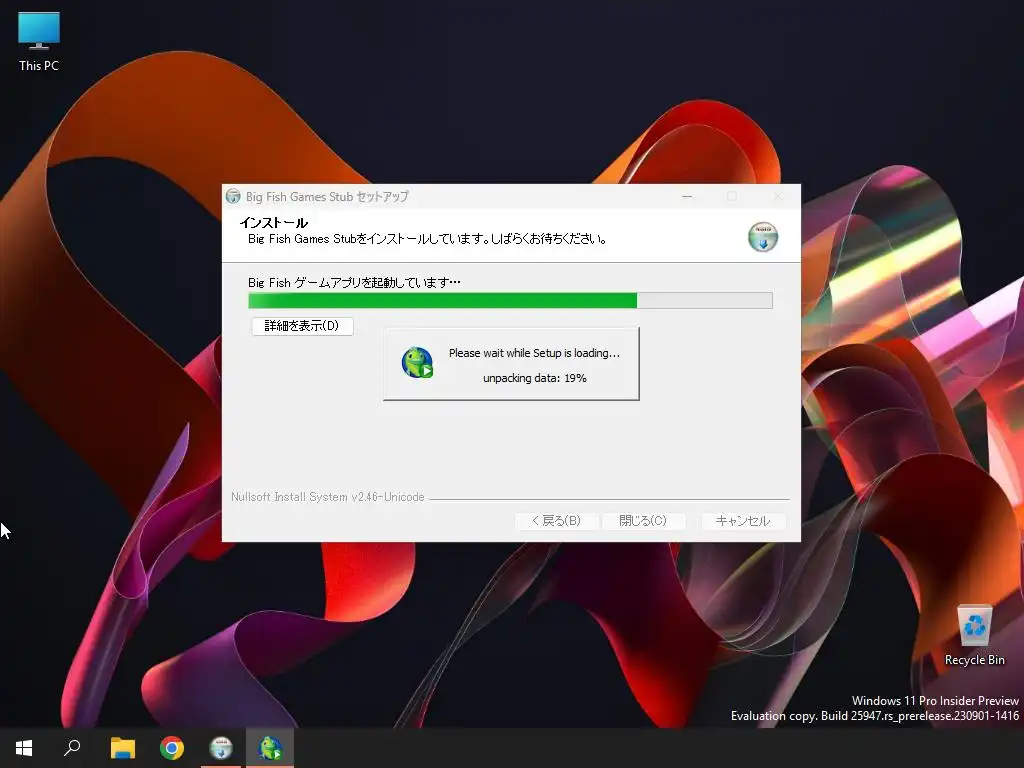This screenshot has width=1024, height=768.
Task: Show details with 詳細を表示(D) button
Action: (x=302, y=326)
